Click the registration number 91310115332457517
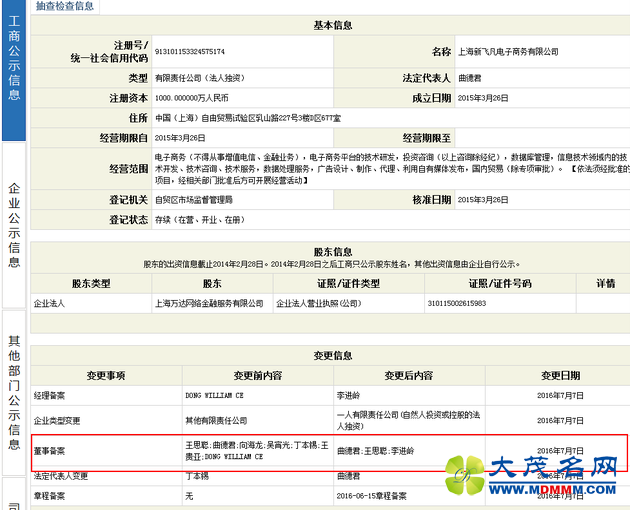 190,51
